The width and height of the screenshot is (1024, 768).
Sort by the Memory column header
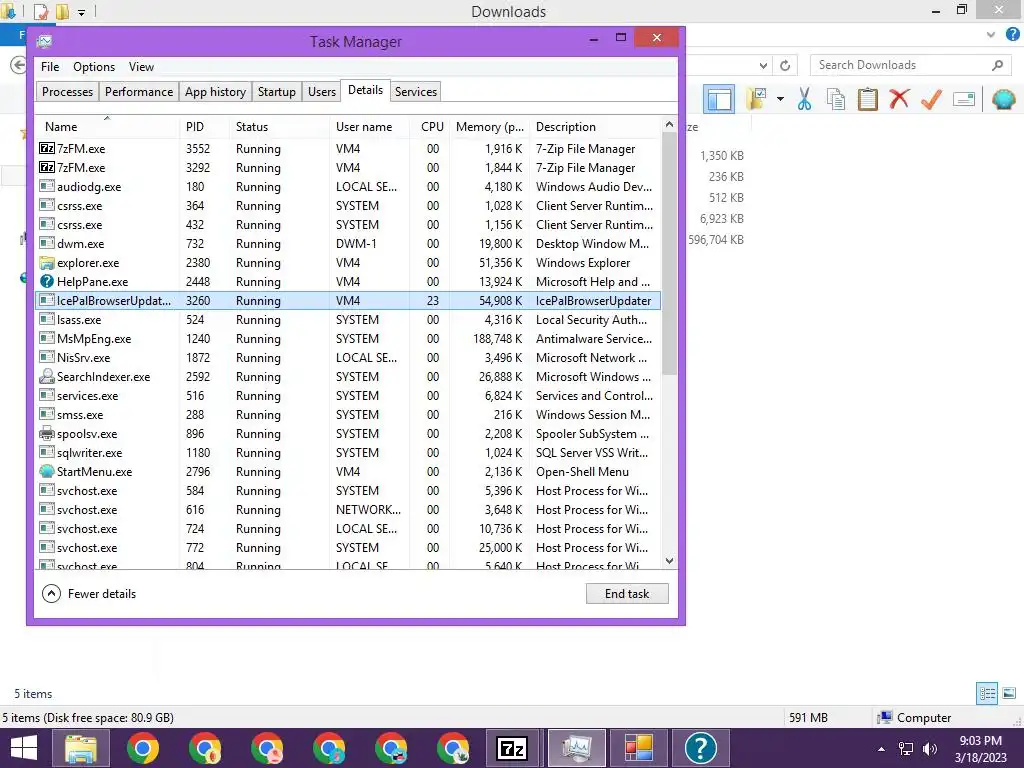click(x=490, y=127)
